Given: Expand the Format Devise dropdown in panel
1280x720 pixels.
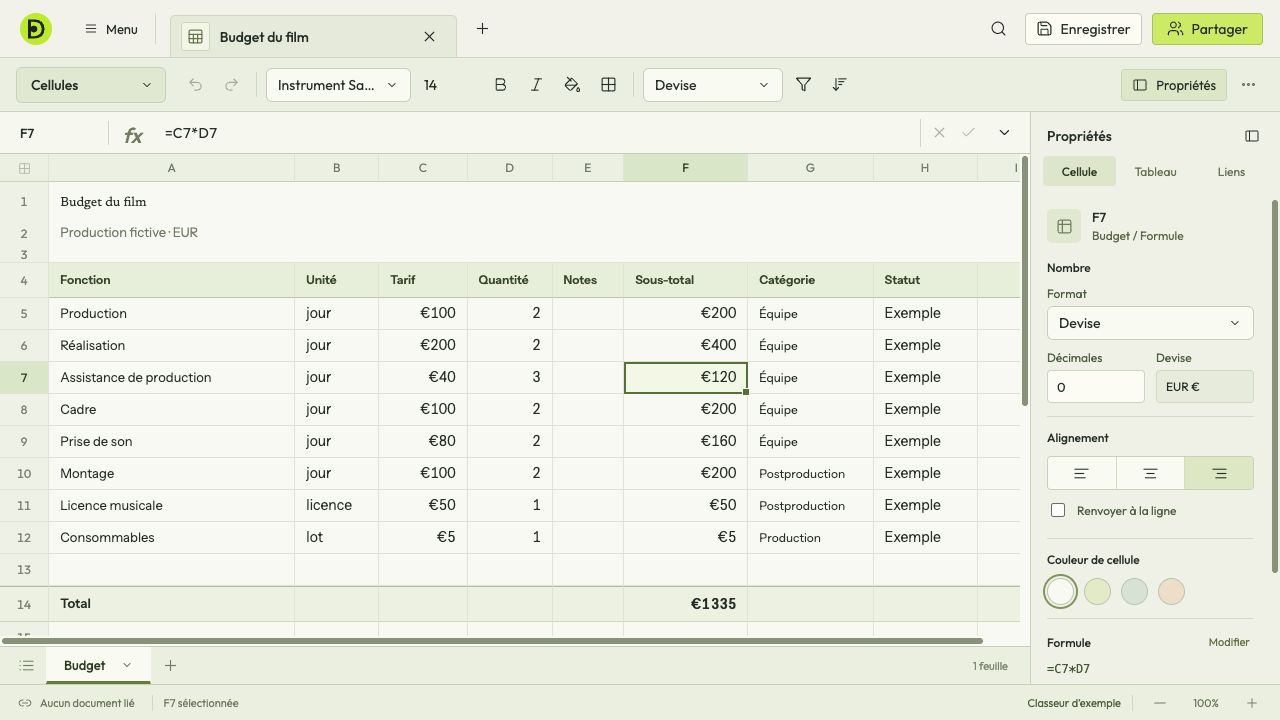Looking at the screenshot, I should (1150, 323).
